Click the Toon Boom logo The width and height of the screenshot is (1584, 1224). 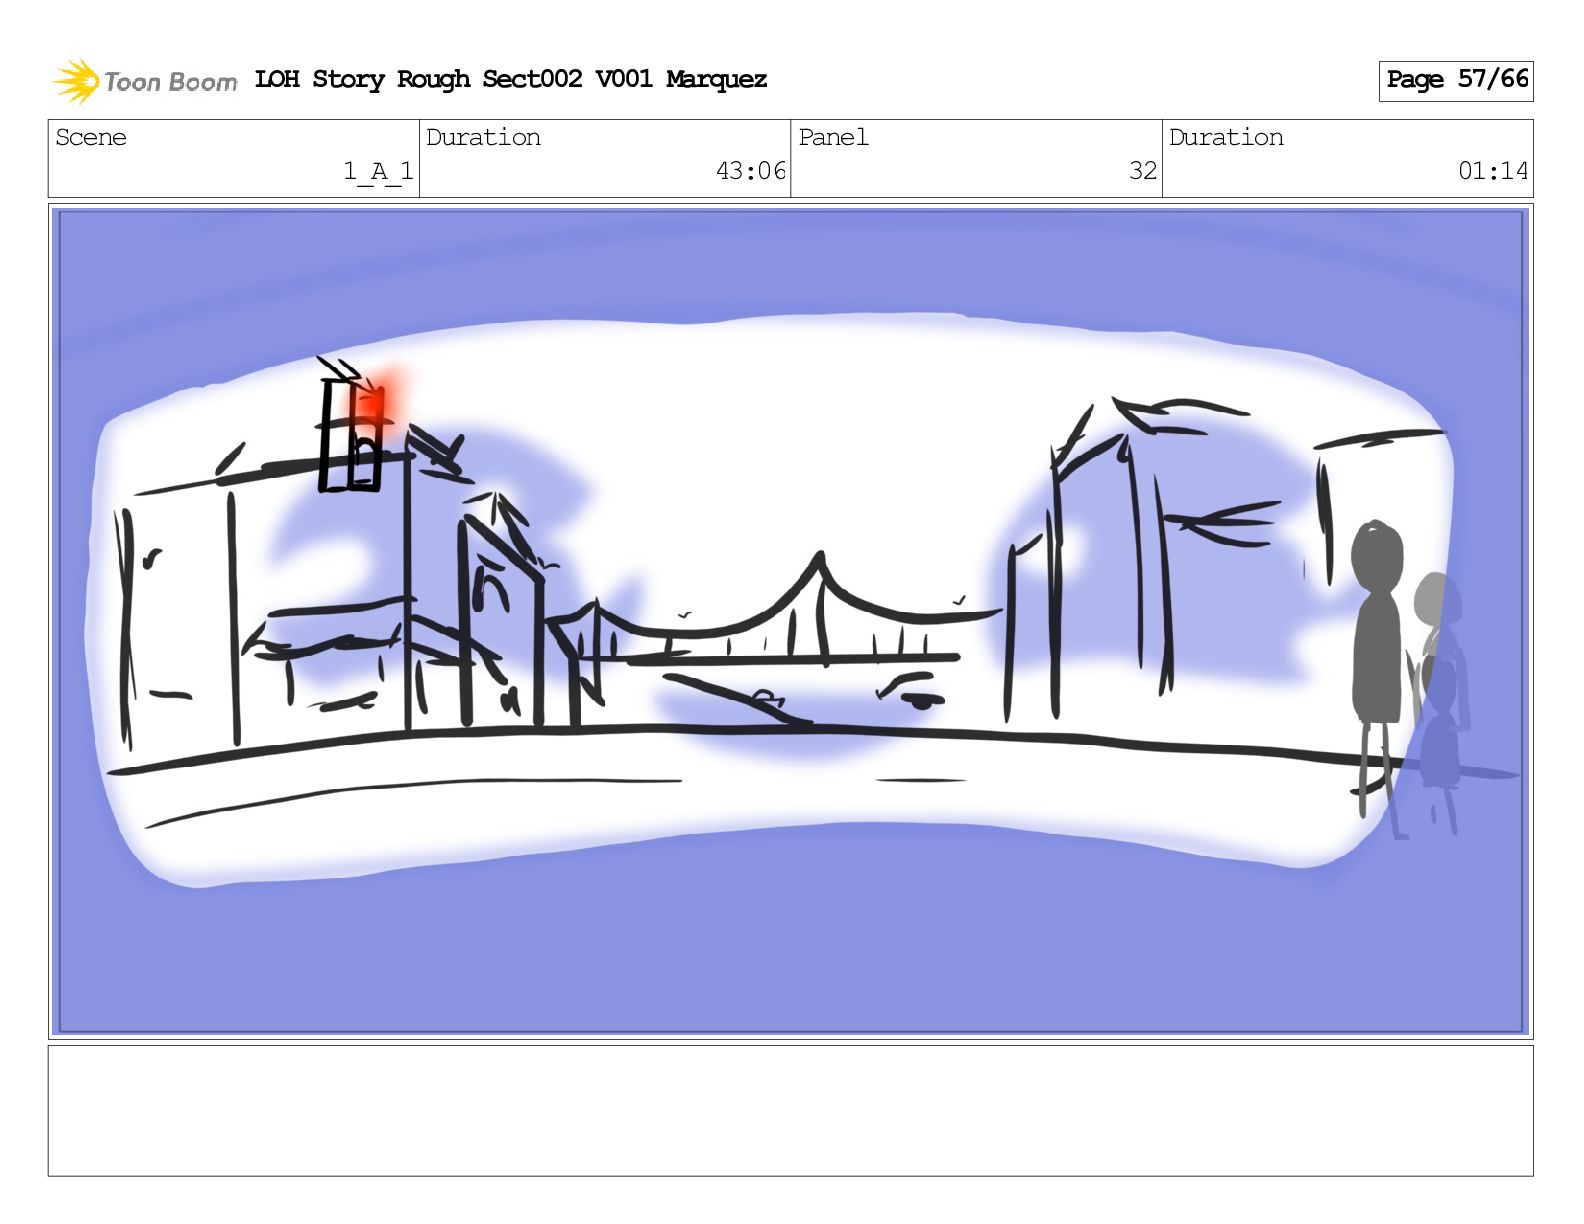145,81
